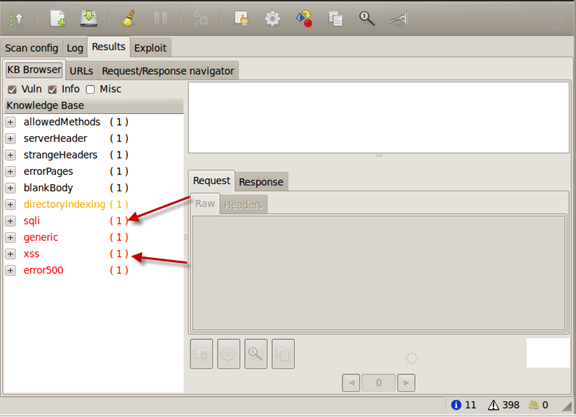Image resolution: width=576 pixels, height=417 pixels.
Task: Click the next arrow pager button
Action: [x=406, y=383]
